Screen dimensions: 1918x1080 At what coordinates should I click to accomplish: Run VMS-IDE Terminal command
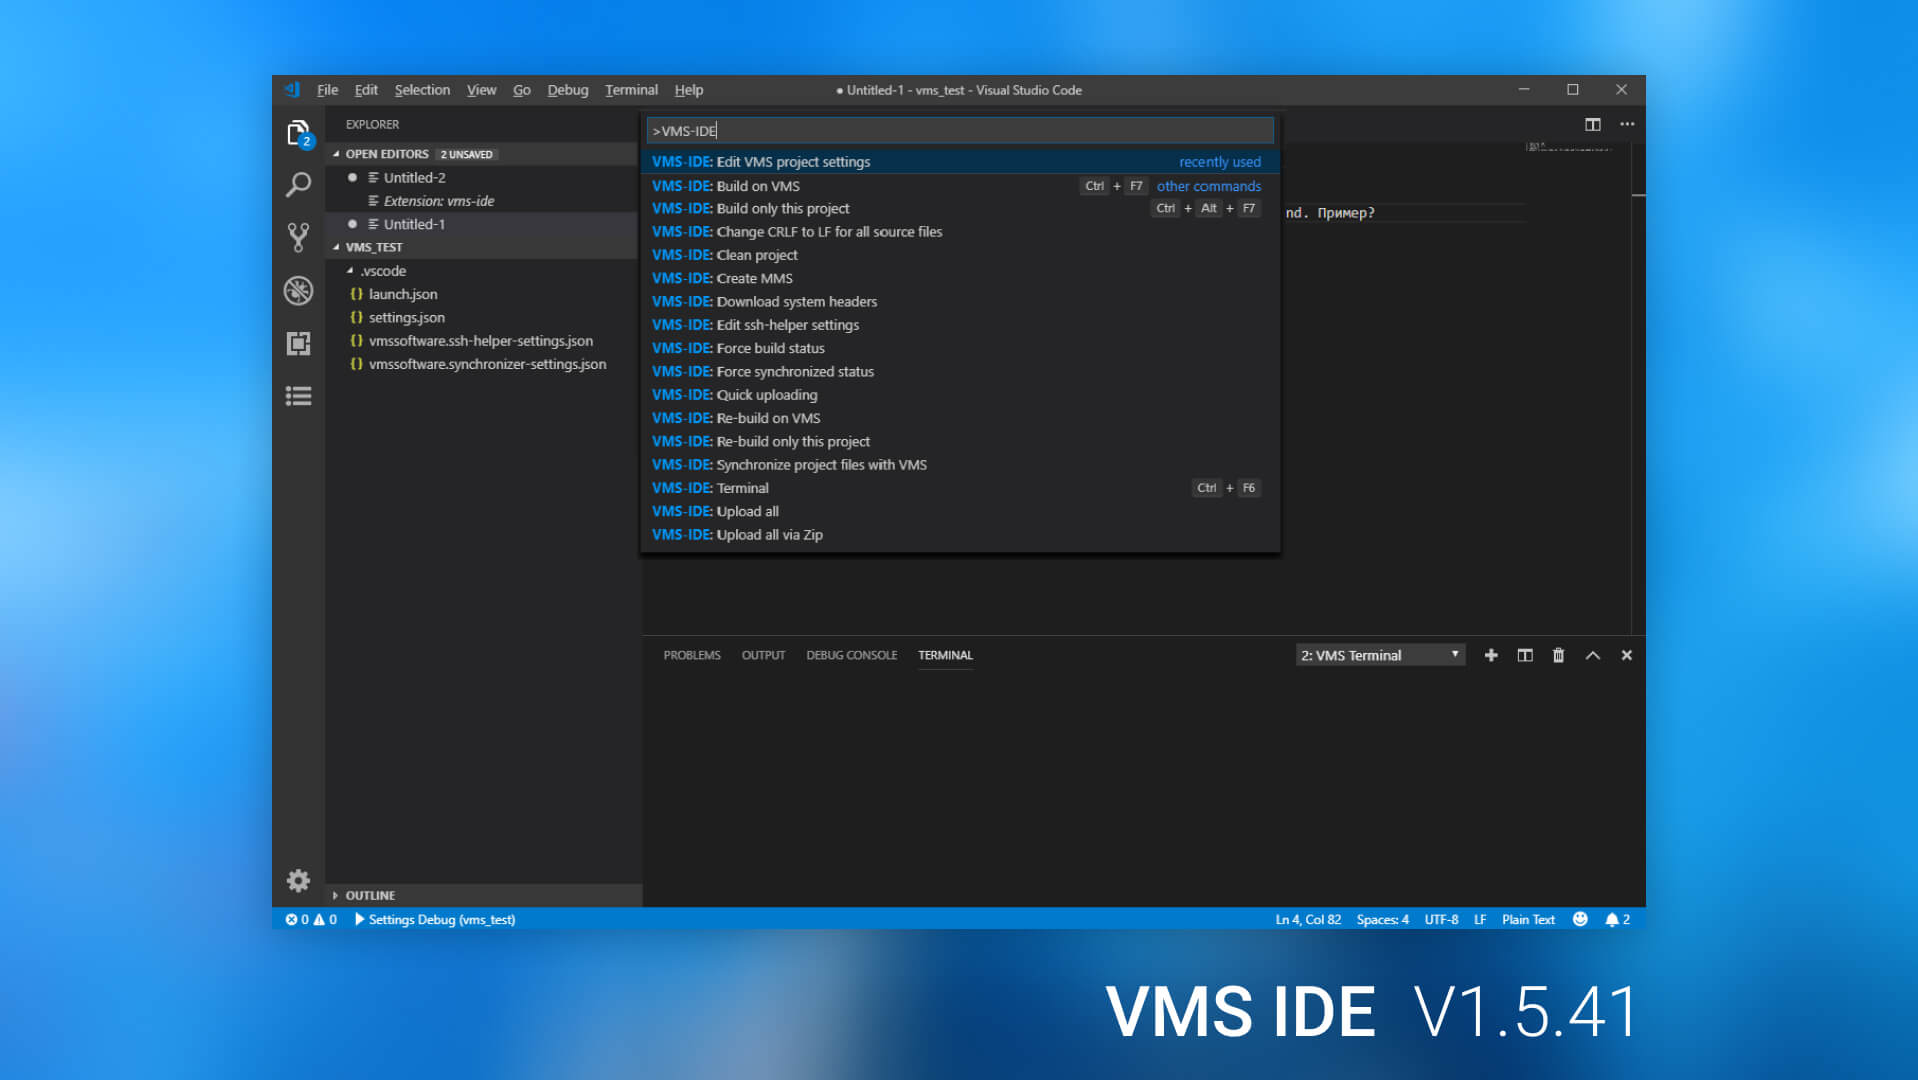pyautogui.click(x=960, y=488)
